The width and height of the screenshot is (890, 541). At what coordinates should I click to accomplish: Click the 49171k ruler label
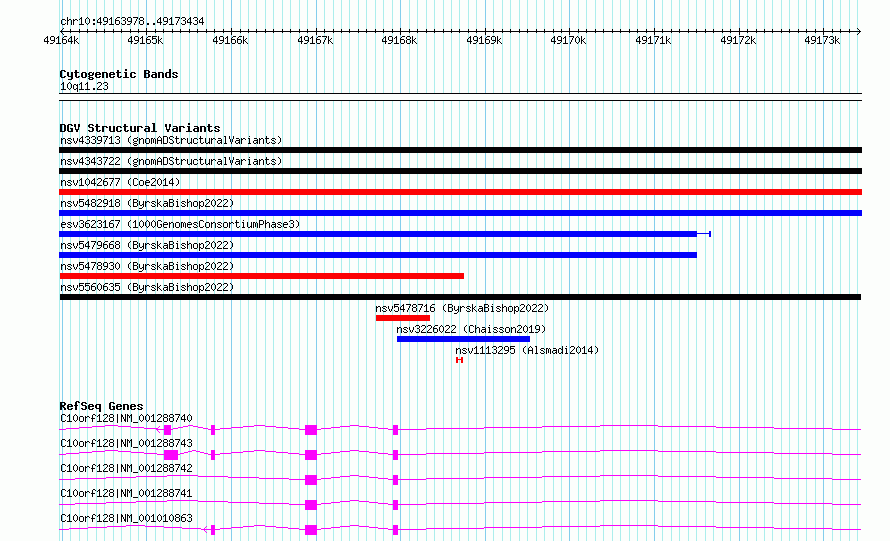653,40
